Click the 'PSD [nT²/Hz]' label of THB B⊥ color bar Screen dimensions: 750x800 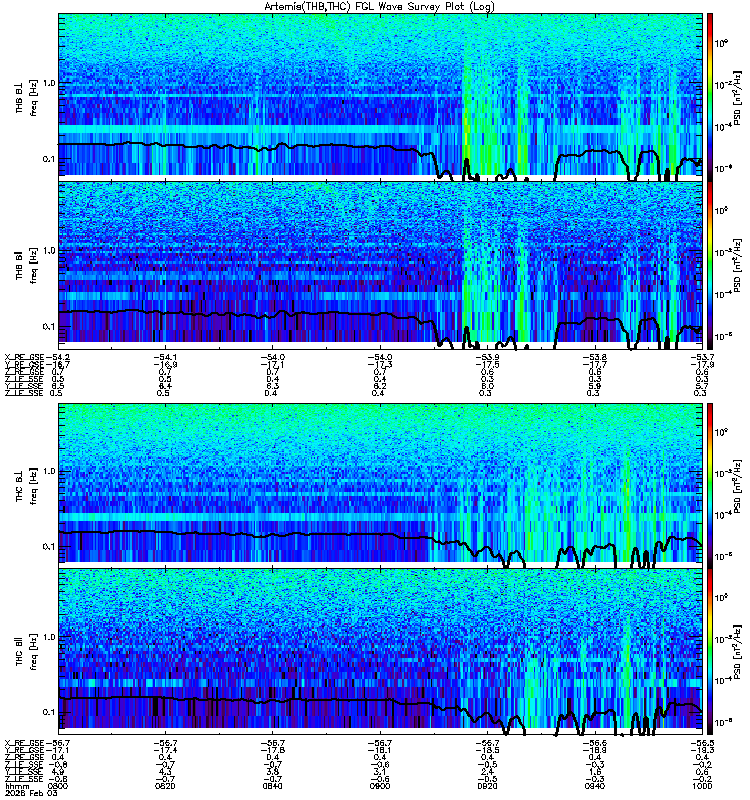(x=738, y=97)
